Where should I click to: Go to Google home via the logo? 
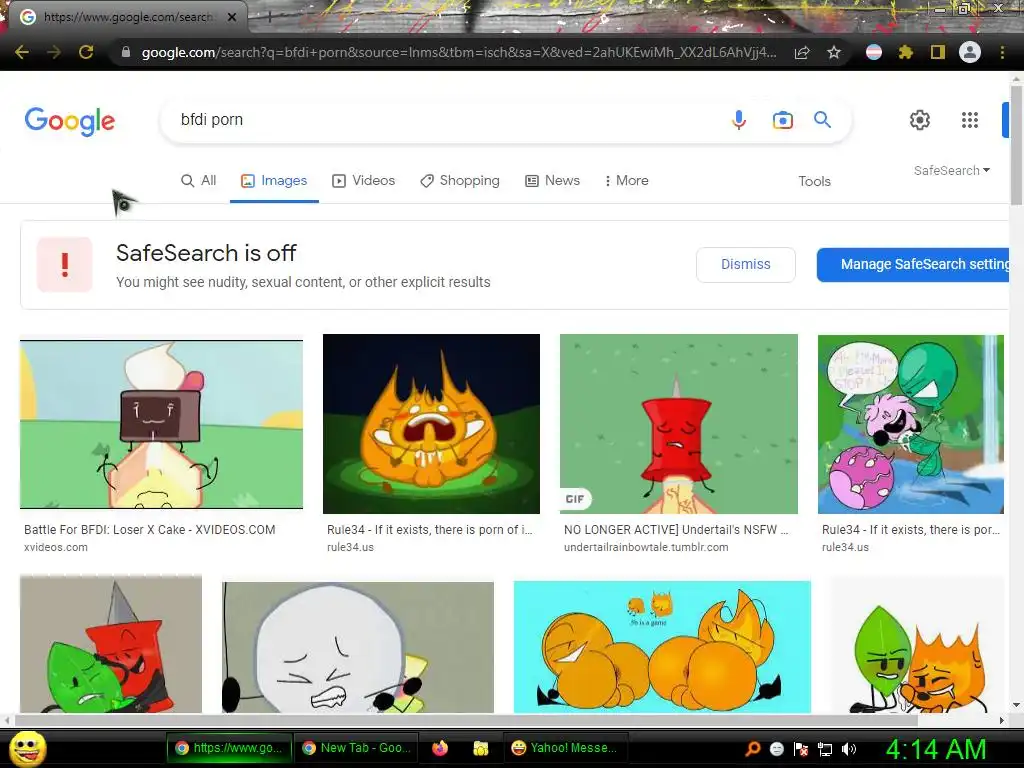click(x=70, y=121)
